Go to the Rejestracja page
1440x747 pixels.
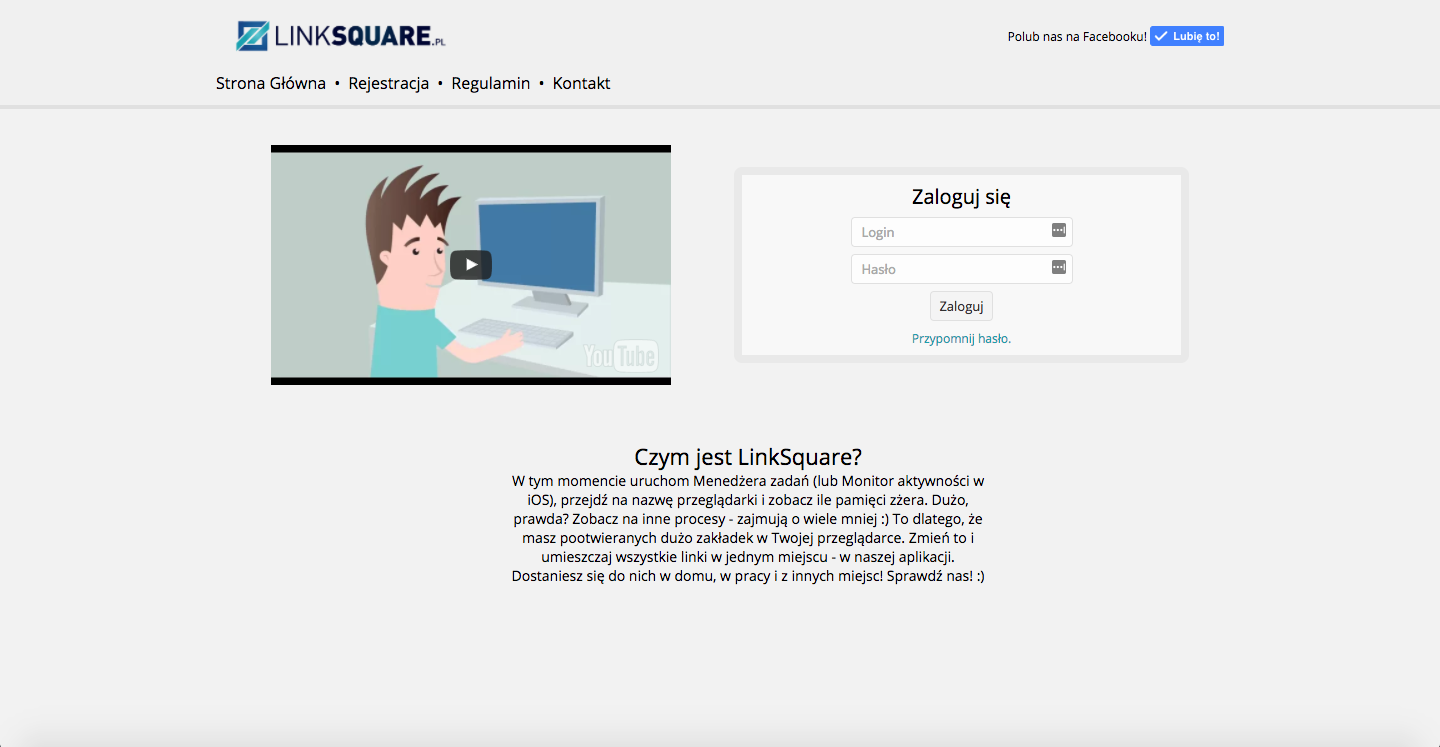[388, 84]
